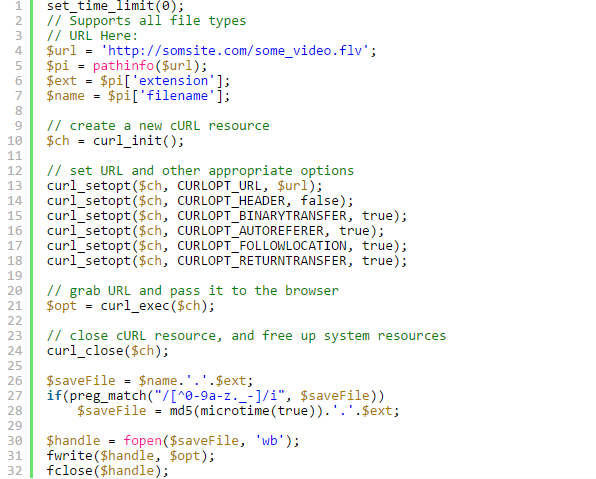Click the 'filename' string on line 7
596x479 pixels.
click(x=177, y=96)
